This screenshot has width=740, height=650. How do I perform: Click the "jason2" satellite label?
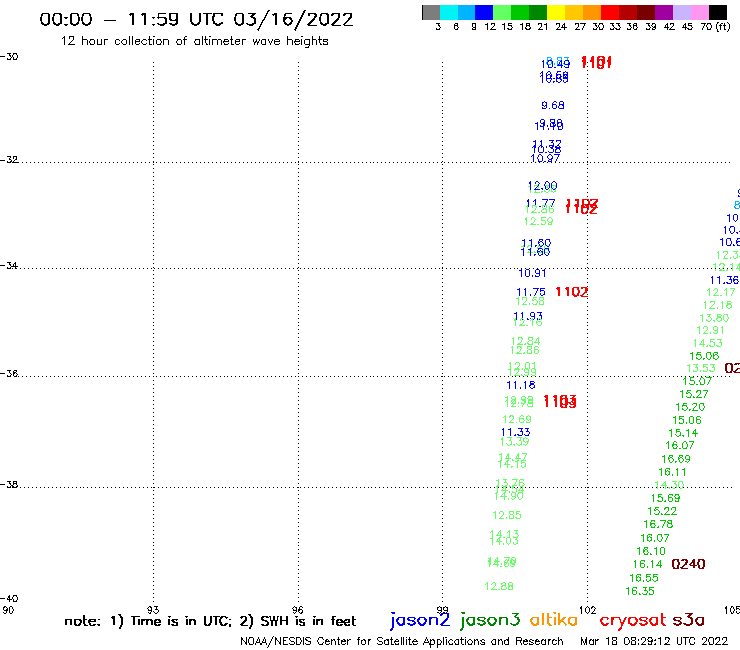click(x=420, y=620)
